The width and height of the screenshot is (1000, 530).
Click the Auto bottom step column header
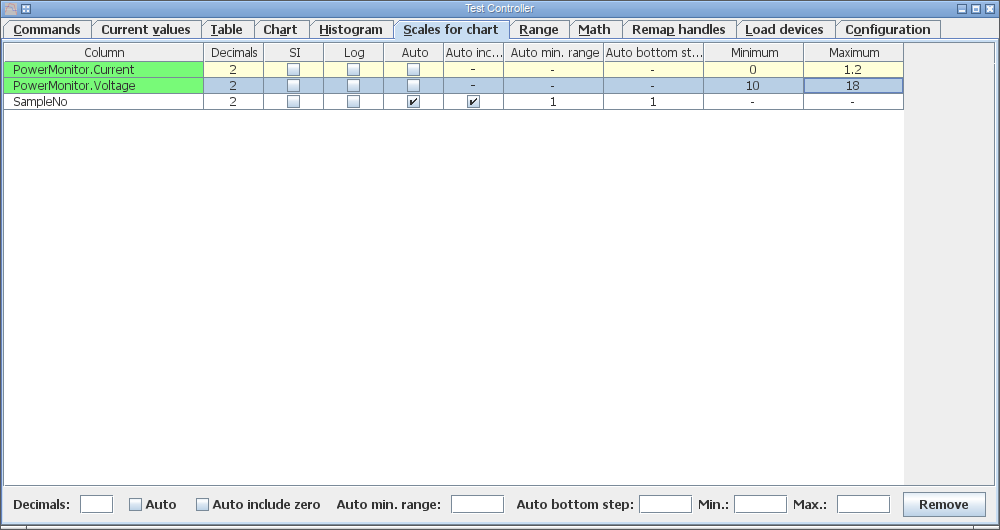654,53
